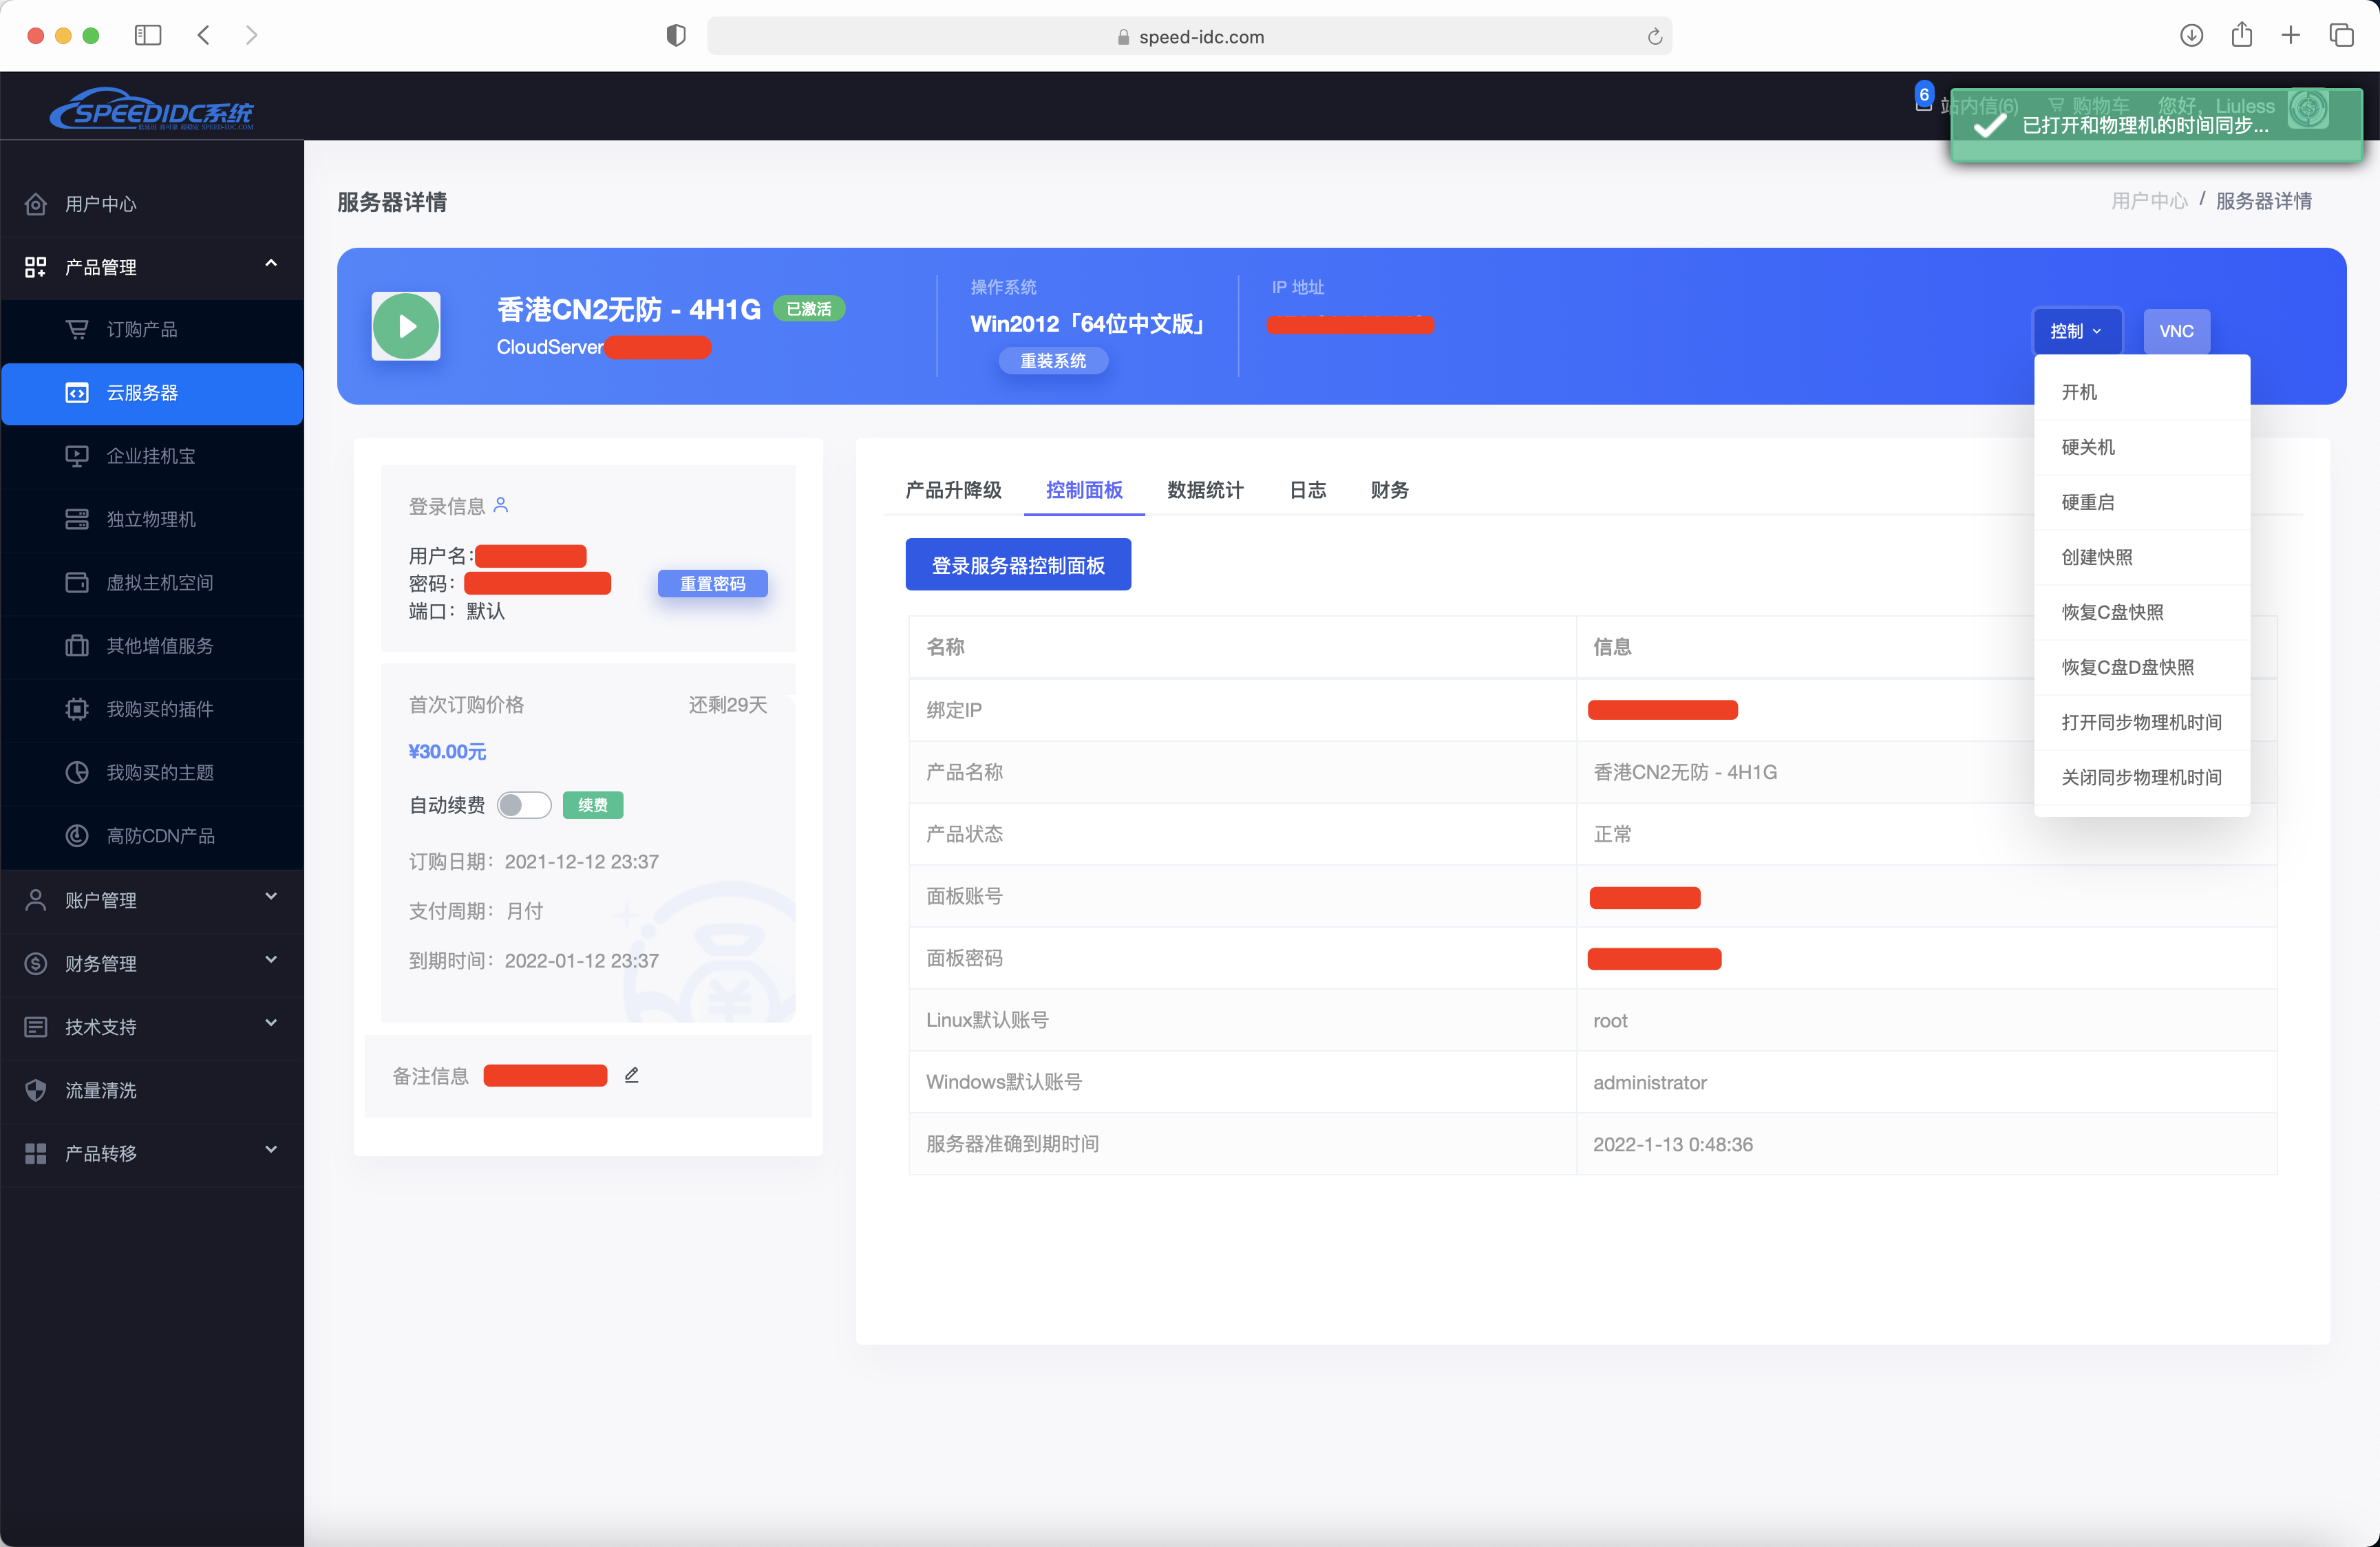Switch to the 产品升降级 tab

point(953,490)
